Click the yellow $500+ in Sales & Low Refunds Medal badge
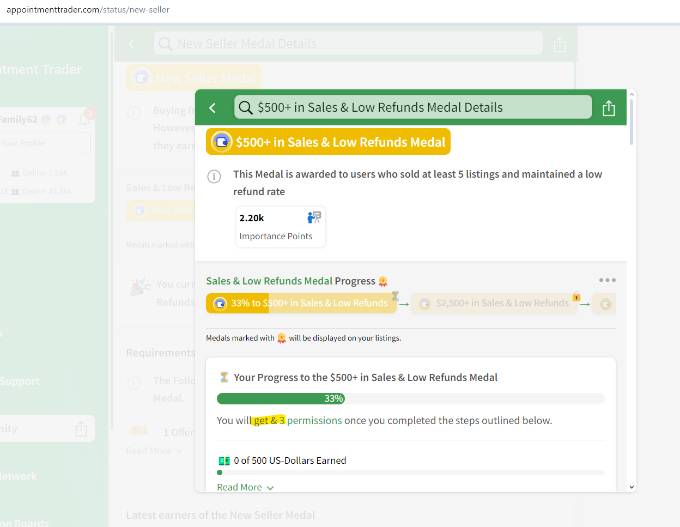 click(329, 142)
